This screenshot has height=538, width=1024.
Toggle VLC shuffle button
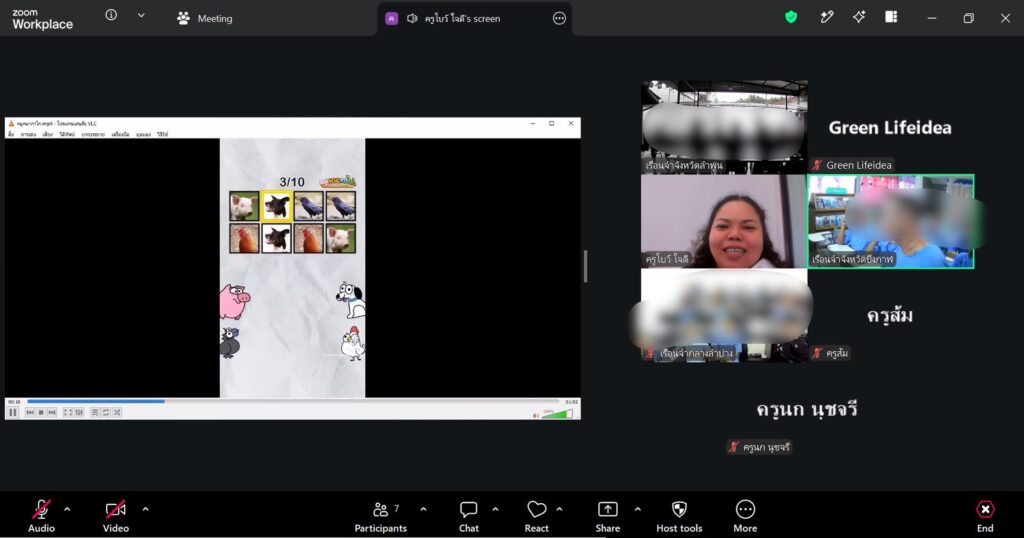pyautogui.click(x=117, y=412)
